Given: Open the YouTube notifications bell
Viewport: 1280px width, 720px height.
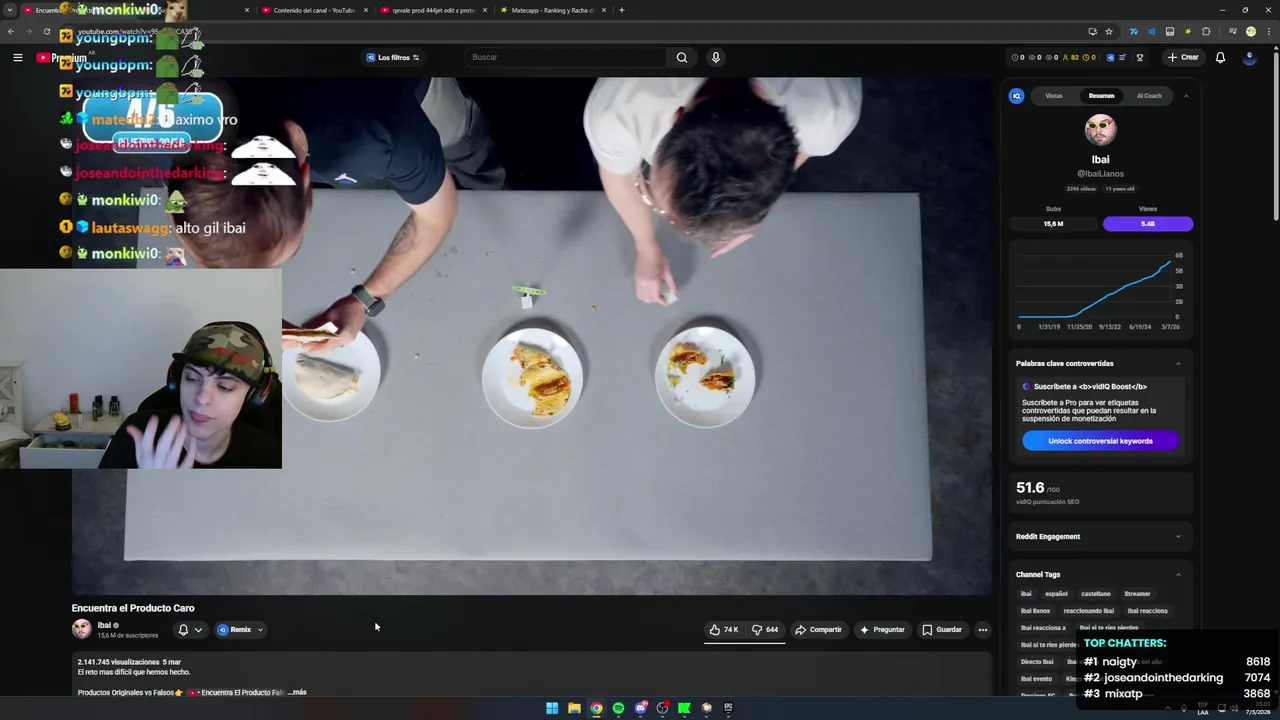Looking at the screenshot, I should pos(1220,57).
